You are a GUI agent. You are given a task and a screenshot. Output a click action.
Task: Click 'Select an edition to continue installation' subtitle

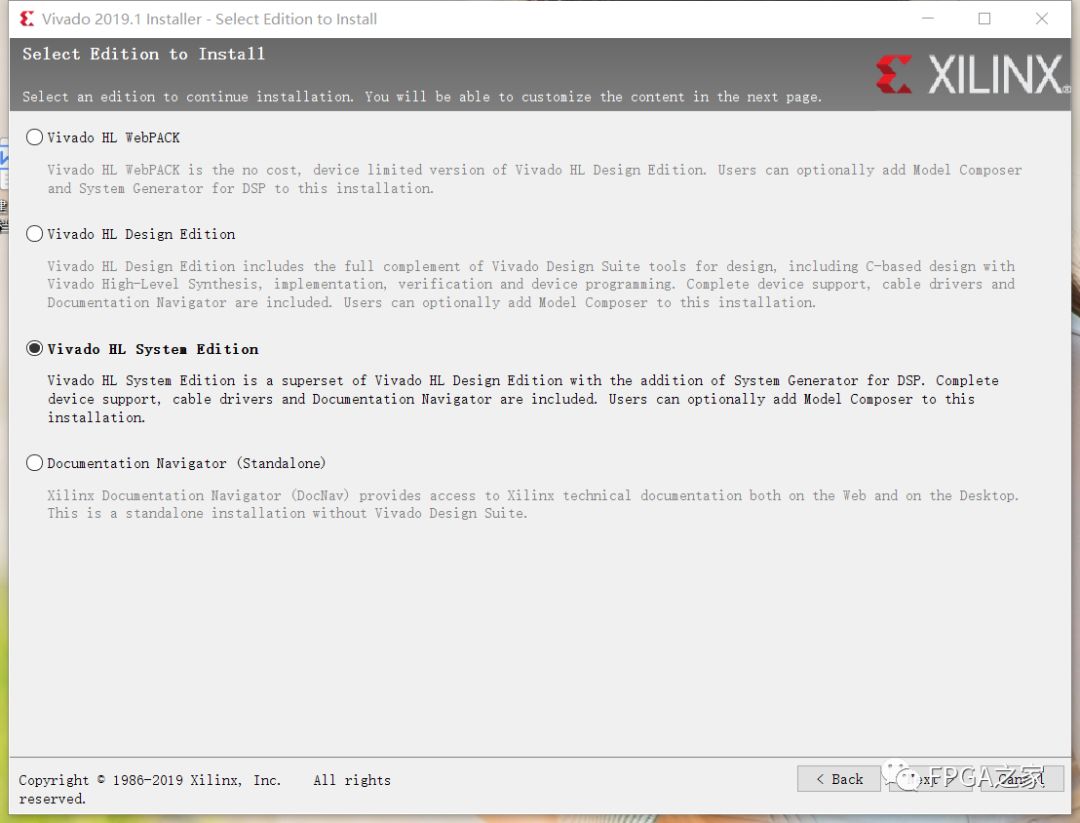[x=422, y=97]
